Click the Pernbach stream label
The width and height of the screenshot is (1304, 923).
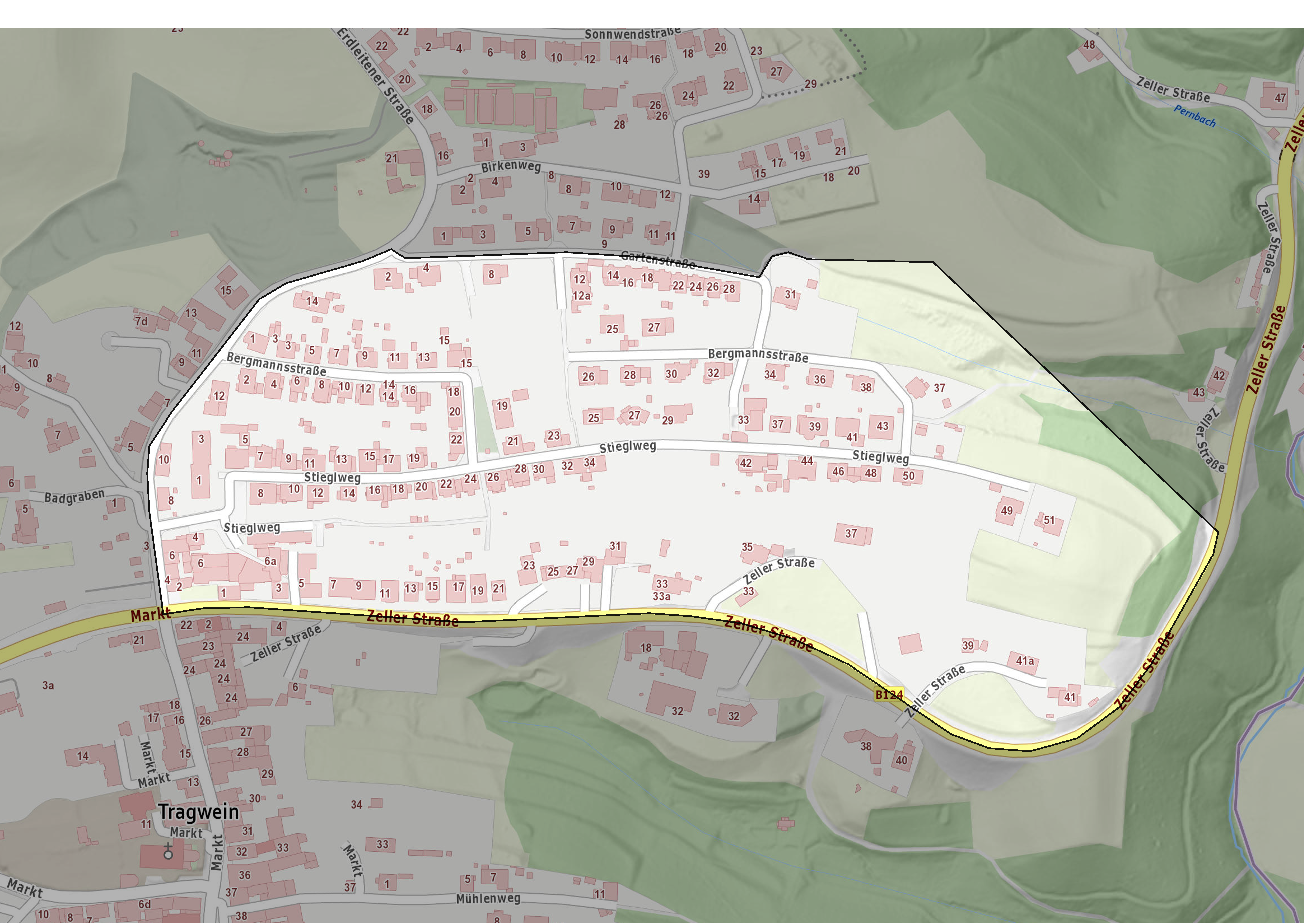[x=1195, y=116]
